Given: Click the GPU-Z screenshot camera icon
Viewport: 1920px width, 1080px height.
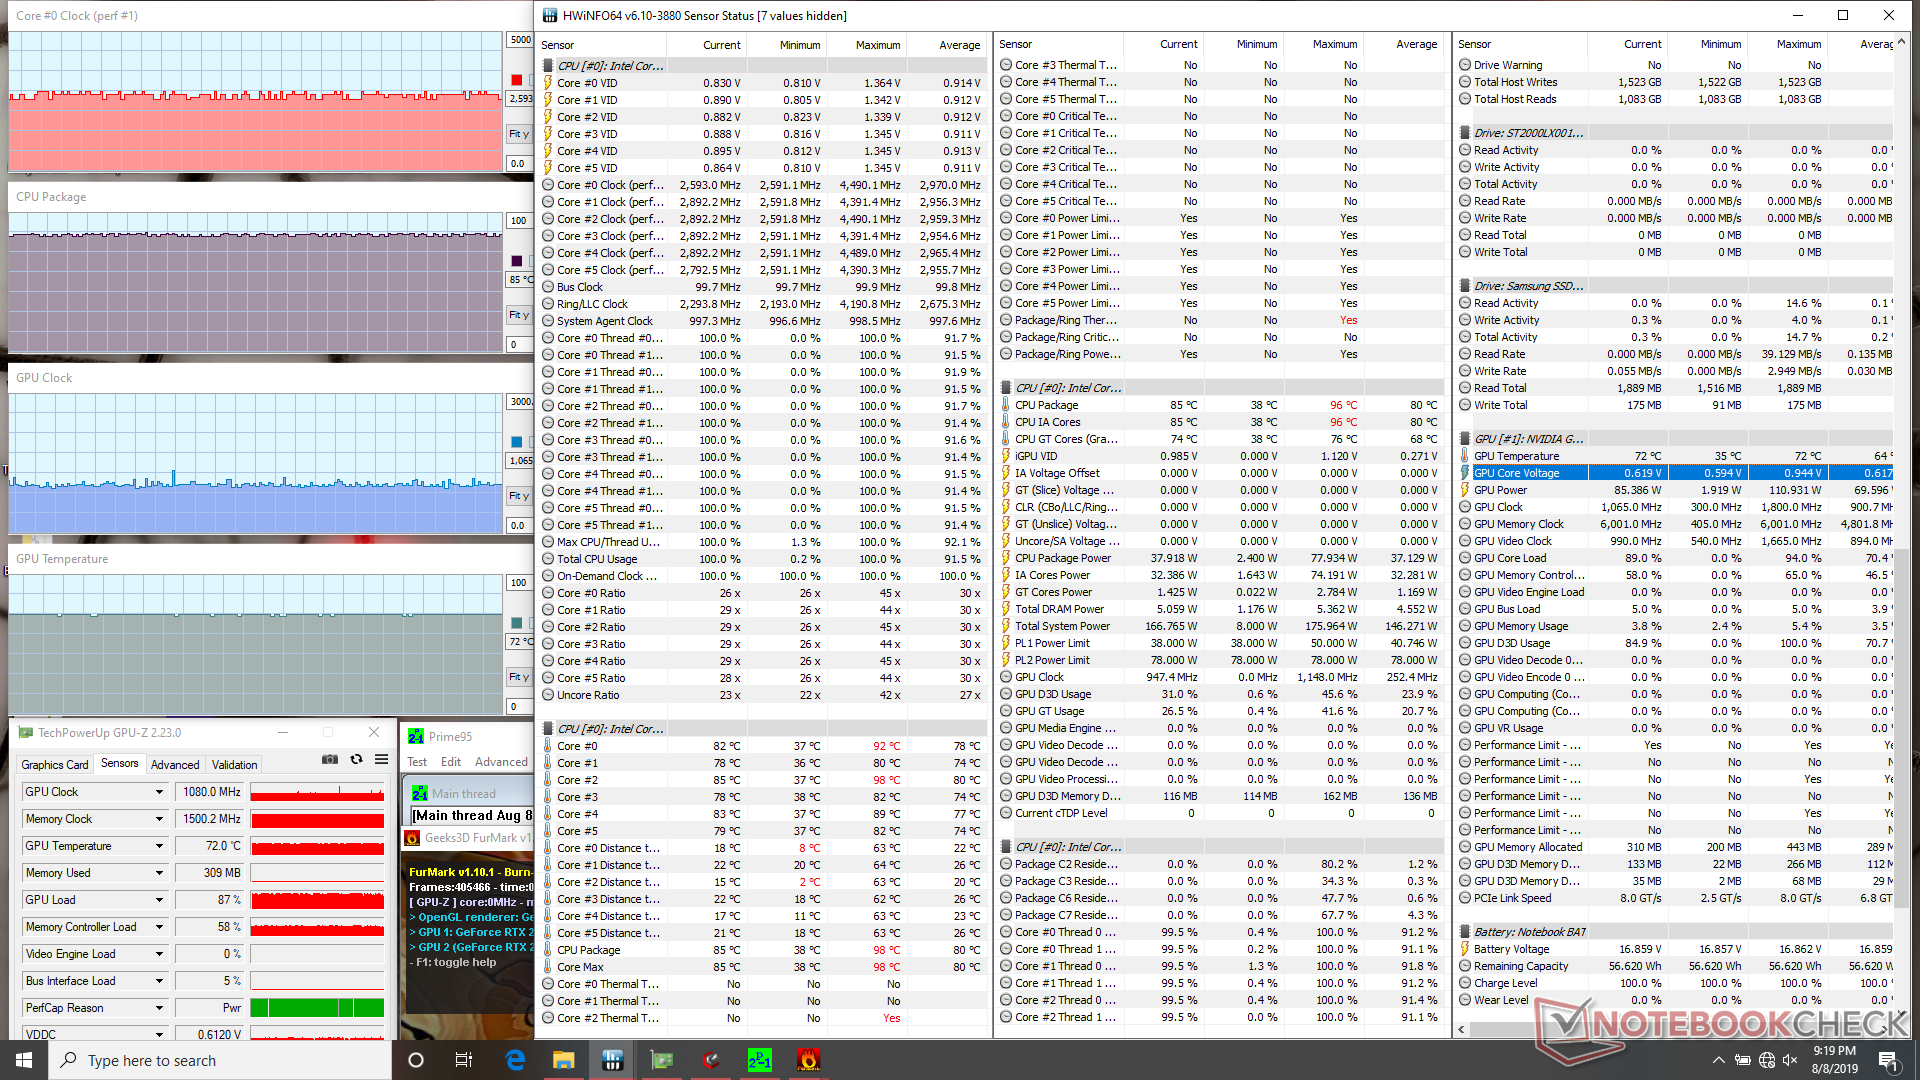Looking at the screenshot, I should pyautogui.click(x=329, y=760).
